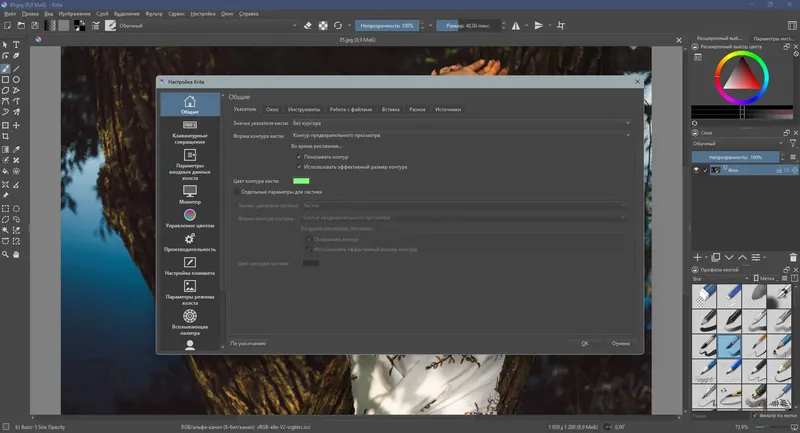Open the layer blend mode Обычный dropdown

(735, 144)
